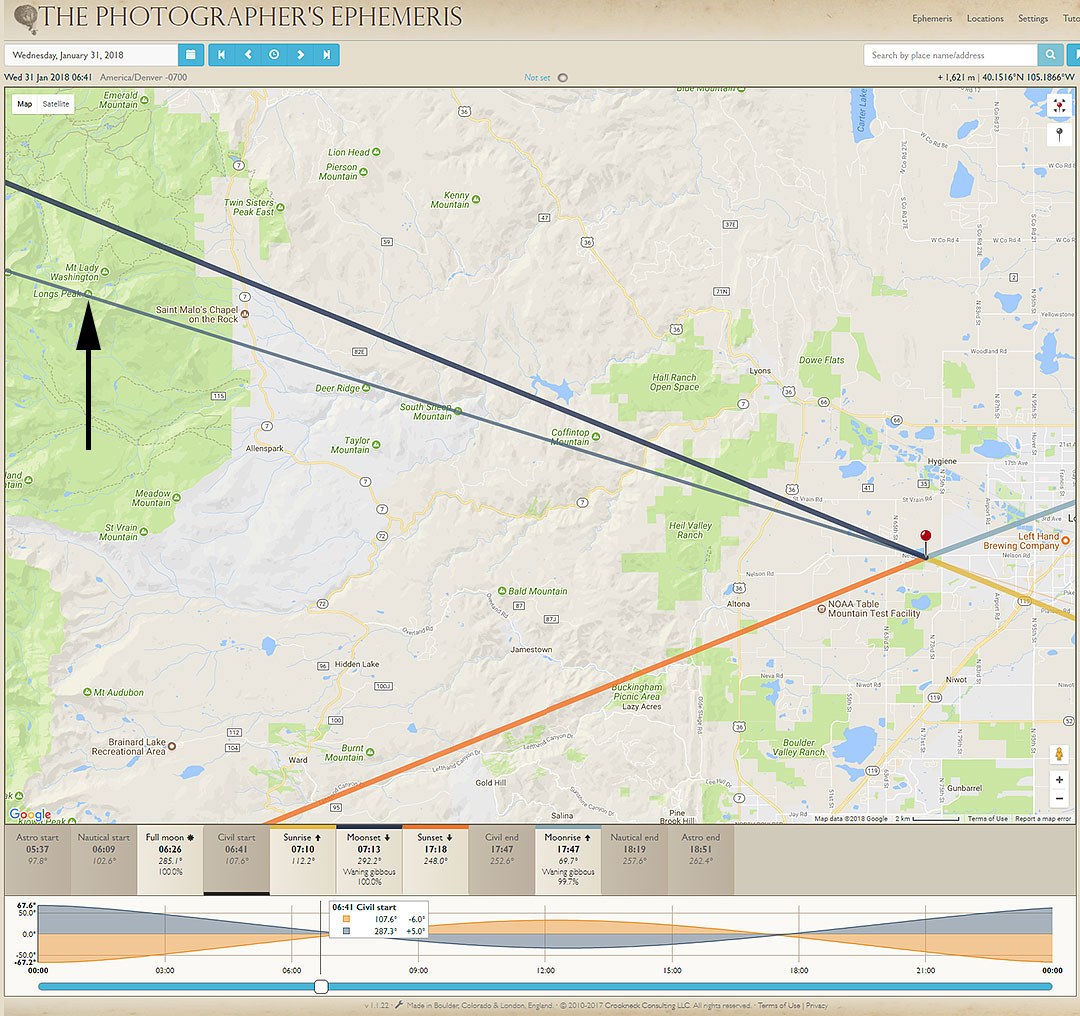Select the Civil start event tile
The height and width of the screenshot is (1016, 1080).
pos(236,860)
